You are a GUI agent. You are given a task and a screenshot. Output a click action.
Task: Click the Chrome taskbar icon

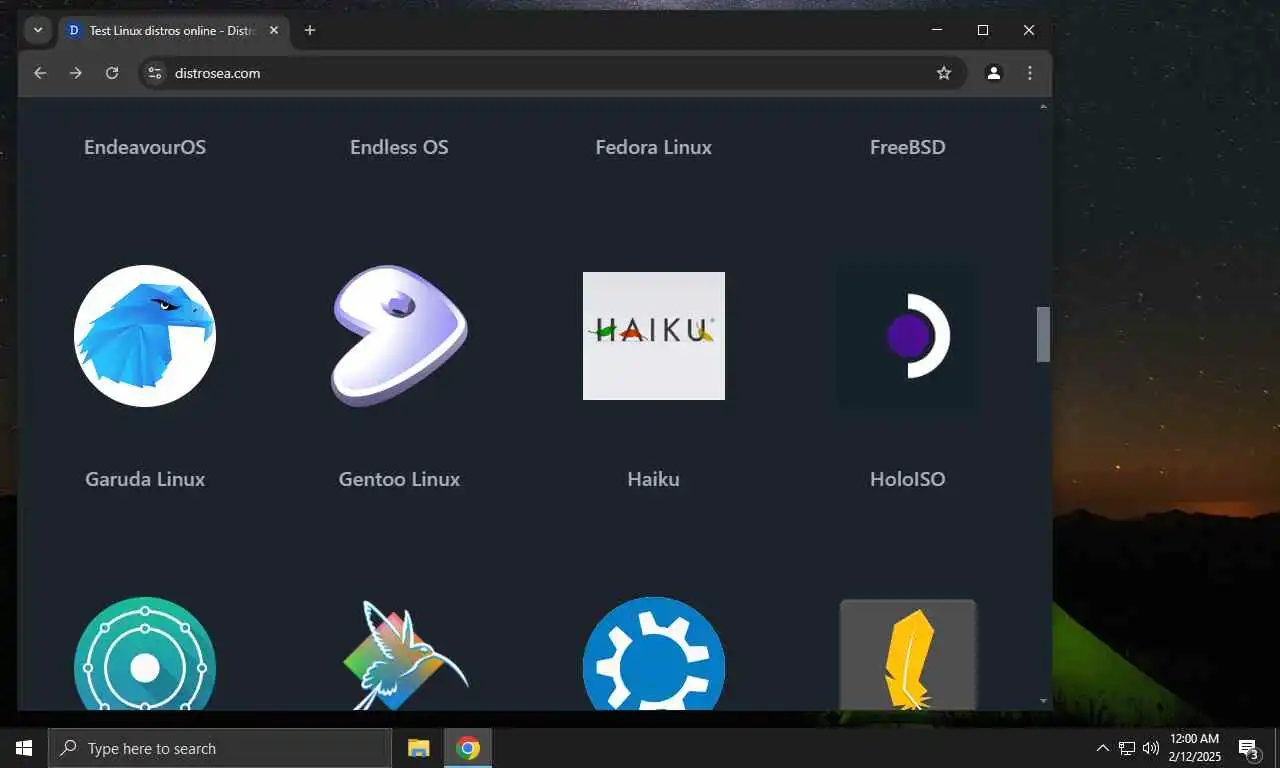[468, 748]
